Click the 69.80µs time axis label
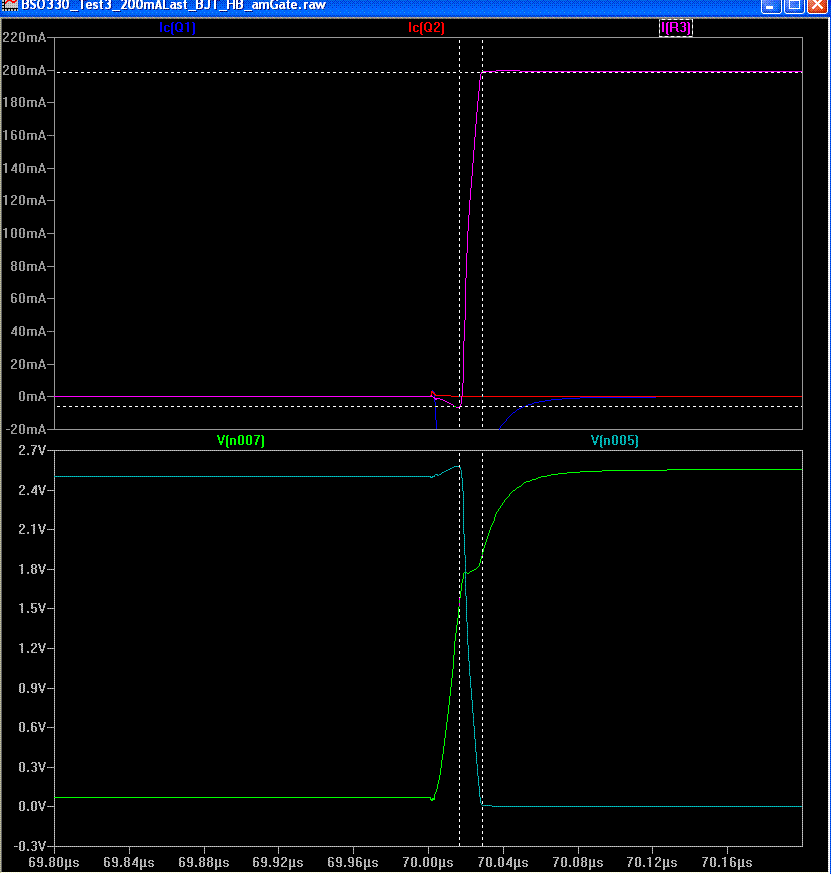831x874 pixels. pyautogui.click(x=54, y=863)
